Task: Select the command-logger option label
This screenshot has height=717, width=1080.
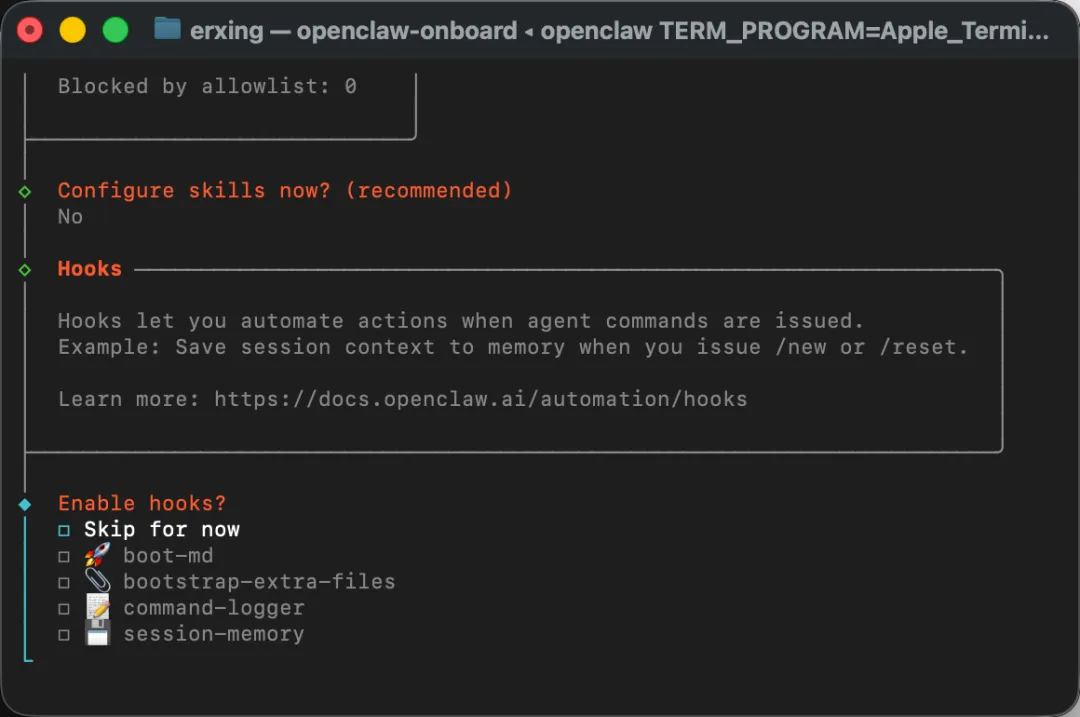Action: 214,608
